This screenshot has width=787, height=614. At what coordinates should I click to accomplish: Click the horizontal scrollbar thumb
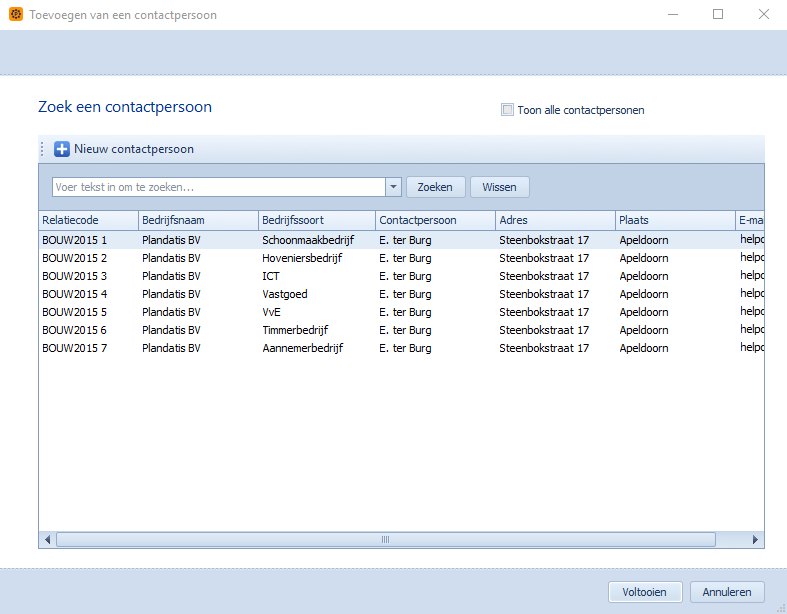pos(385,540)
